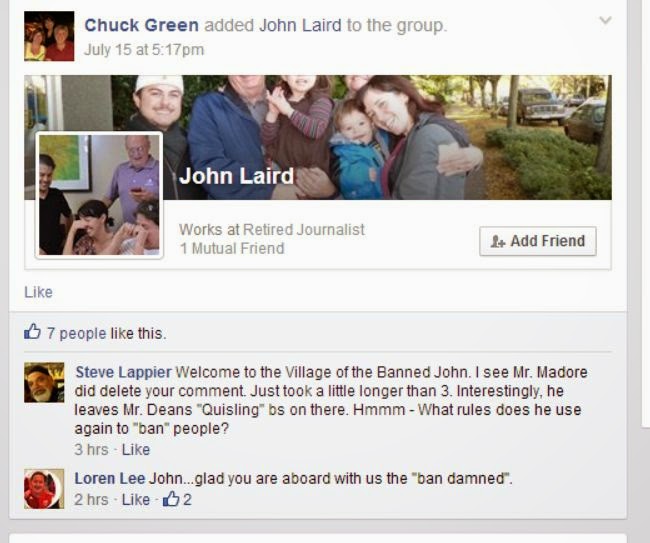The image size is (650, 543).
Task: Click Loren Lee's avatar icon
Action: click(44, 489)
